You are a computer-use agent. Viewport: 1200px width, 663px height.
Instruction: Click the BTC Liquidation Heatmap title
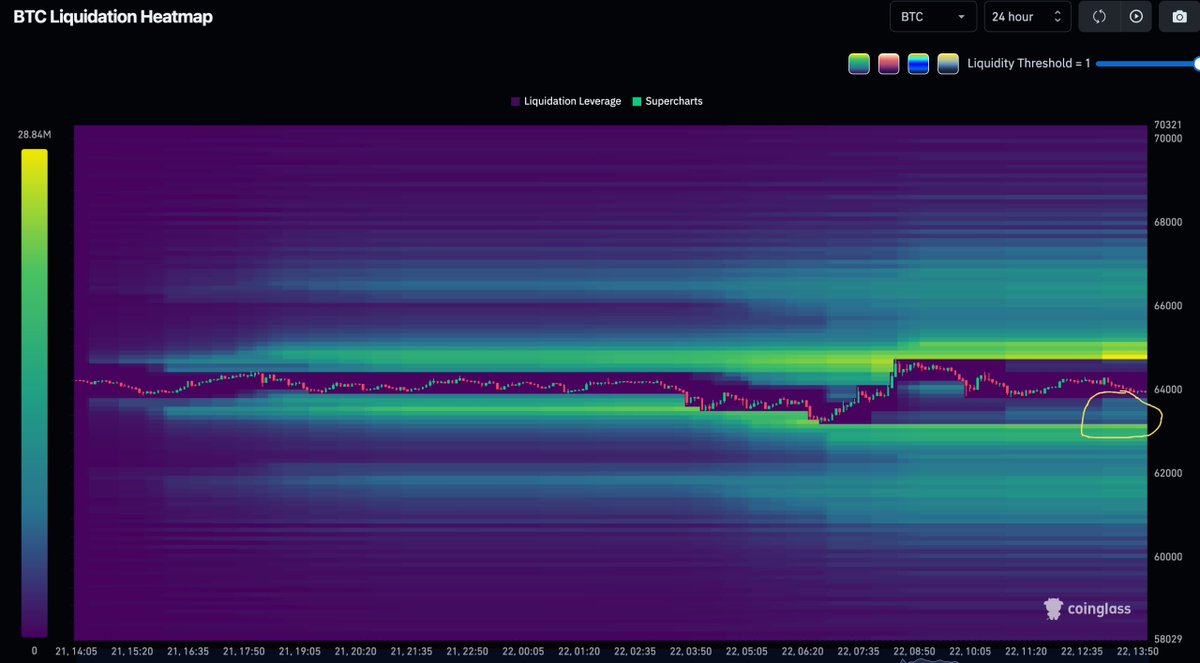(113, 17)
